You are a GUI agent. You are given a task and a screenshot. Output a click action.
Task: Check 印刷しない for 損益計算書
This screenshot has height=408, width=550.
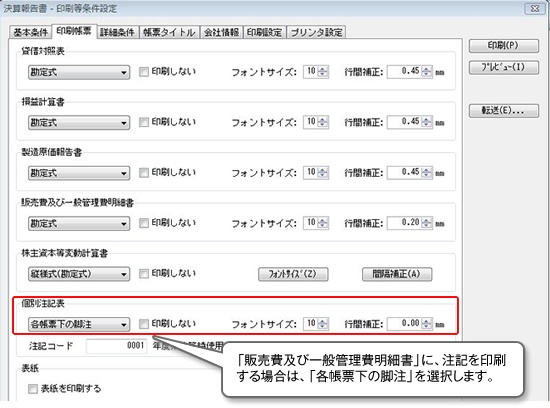143,122
